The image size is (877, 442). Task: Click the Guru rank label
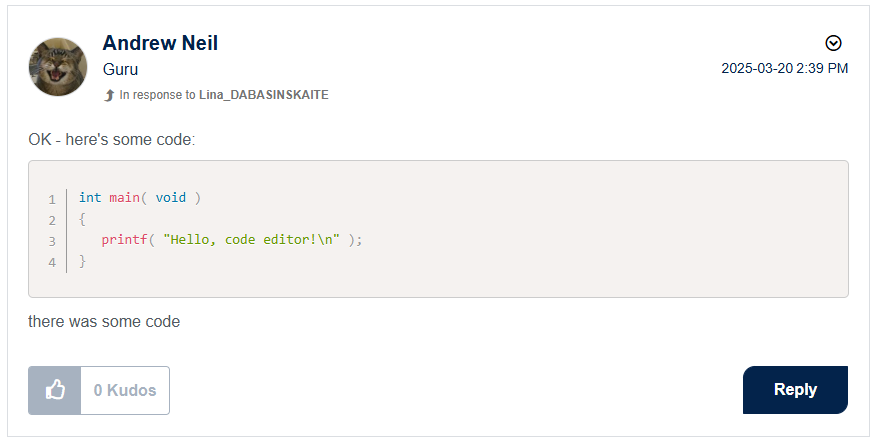120,69
